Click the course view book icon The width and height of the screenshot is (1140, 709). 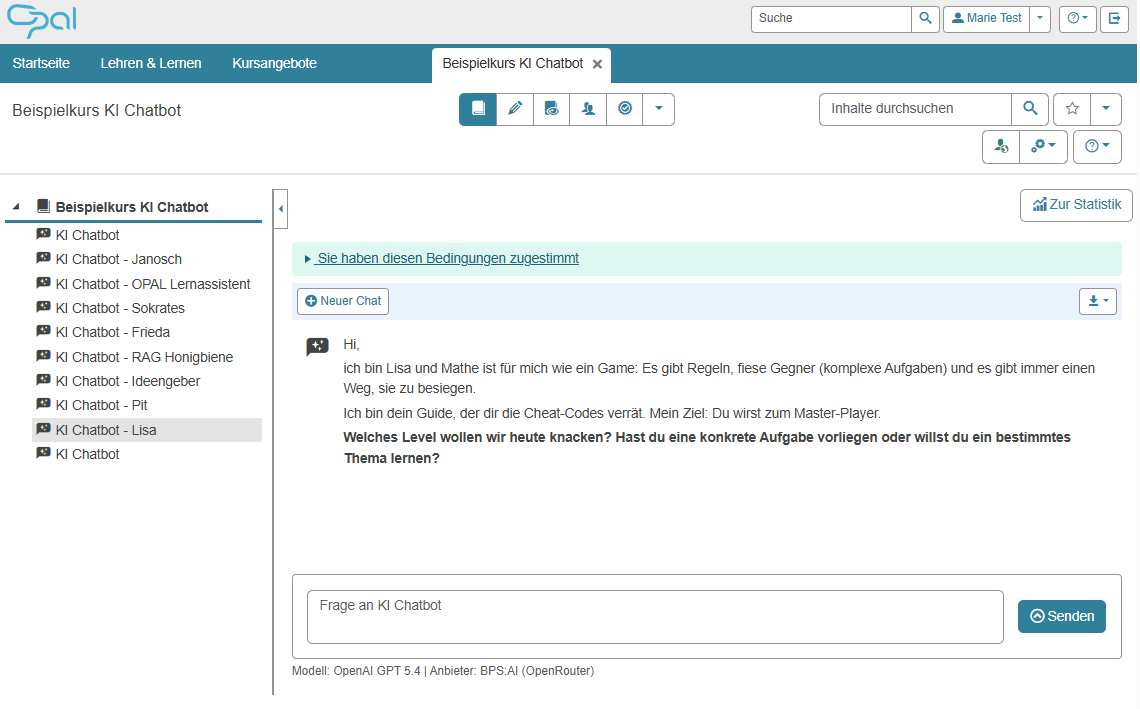click(478, 109)
